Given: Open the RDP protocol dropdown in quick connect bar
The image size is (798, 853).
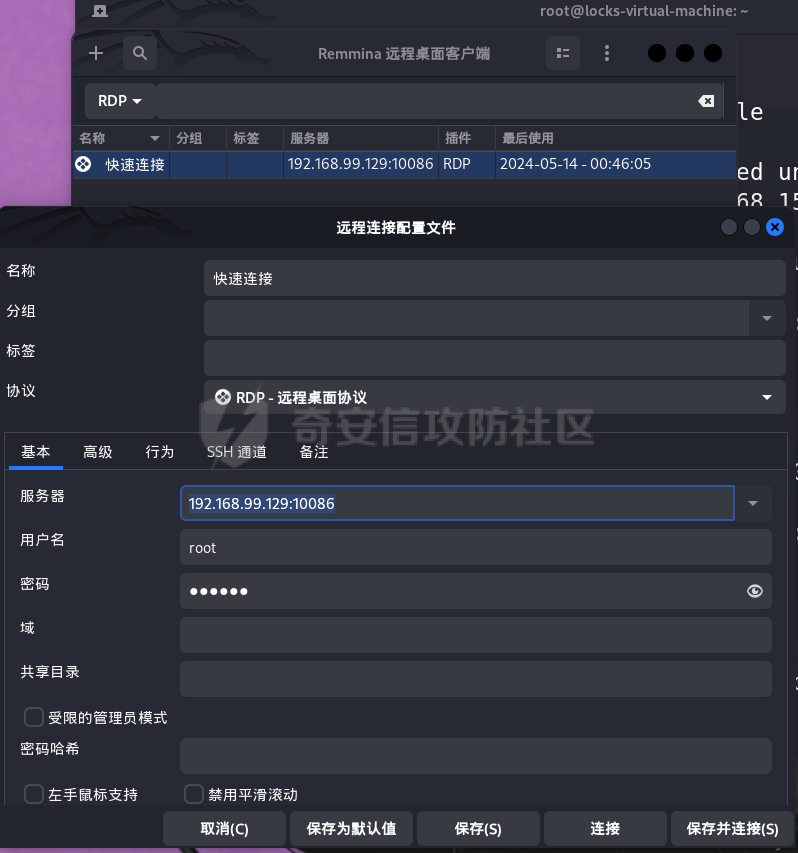Looking at the screenshot, I should tap(120, 101).
